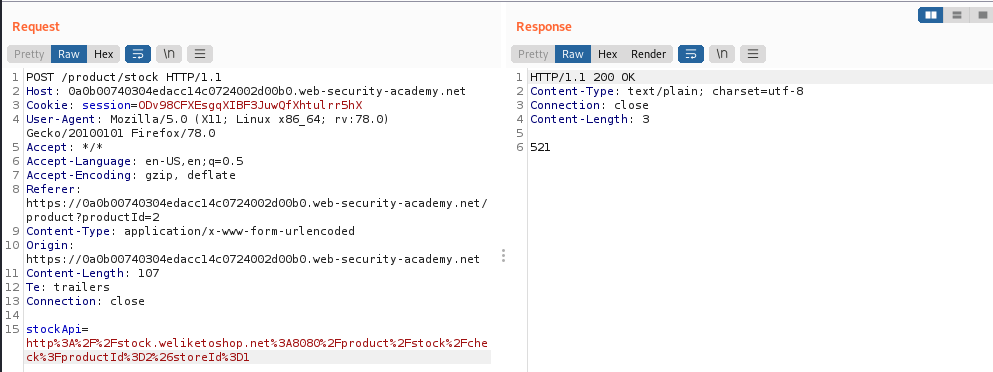
Task: Toggle word wrap in the Request panel
Action: click(137, 54)
